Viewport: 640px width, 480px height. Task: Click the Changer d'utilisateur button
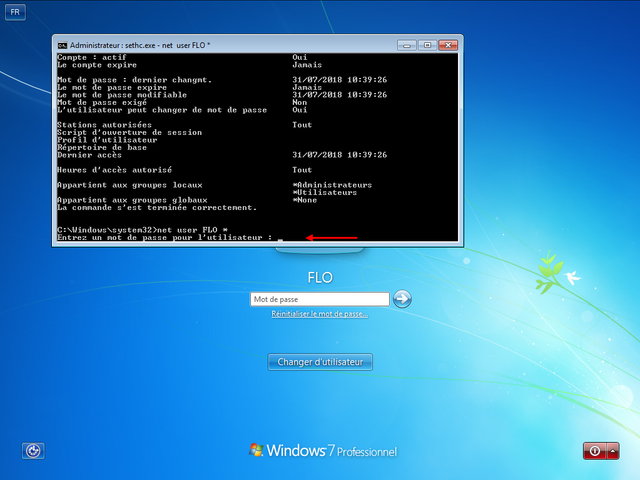[x=320, y=362]
